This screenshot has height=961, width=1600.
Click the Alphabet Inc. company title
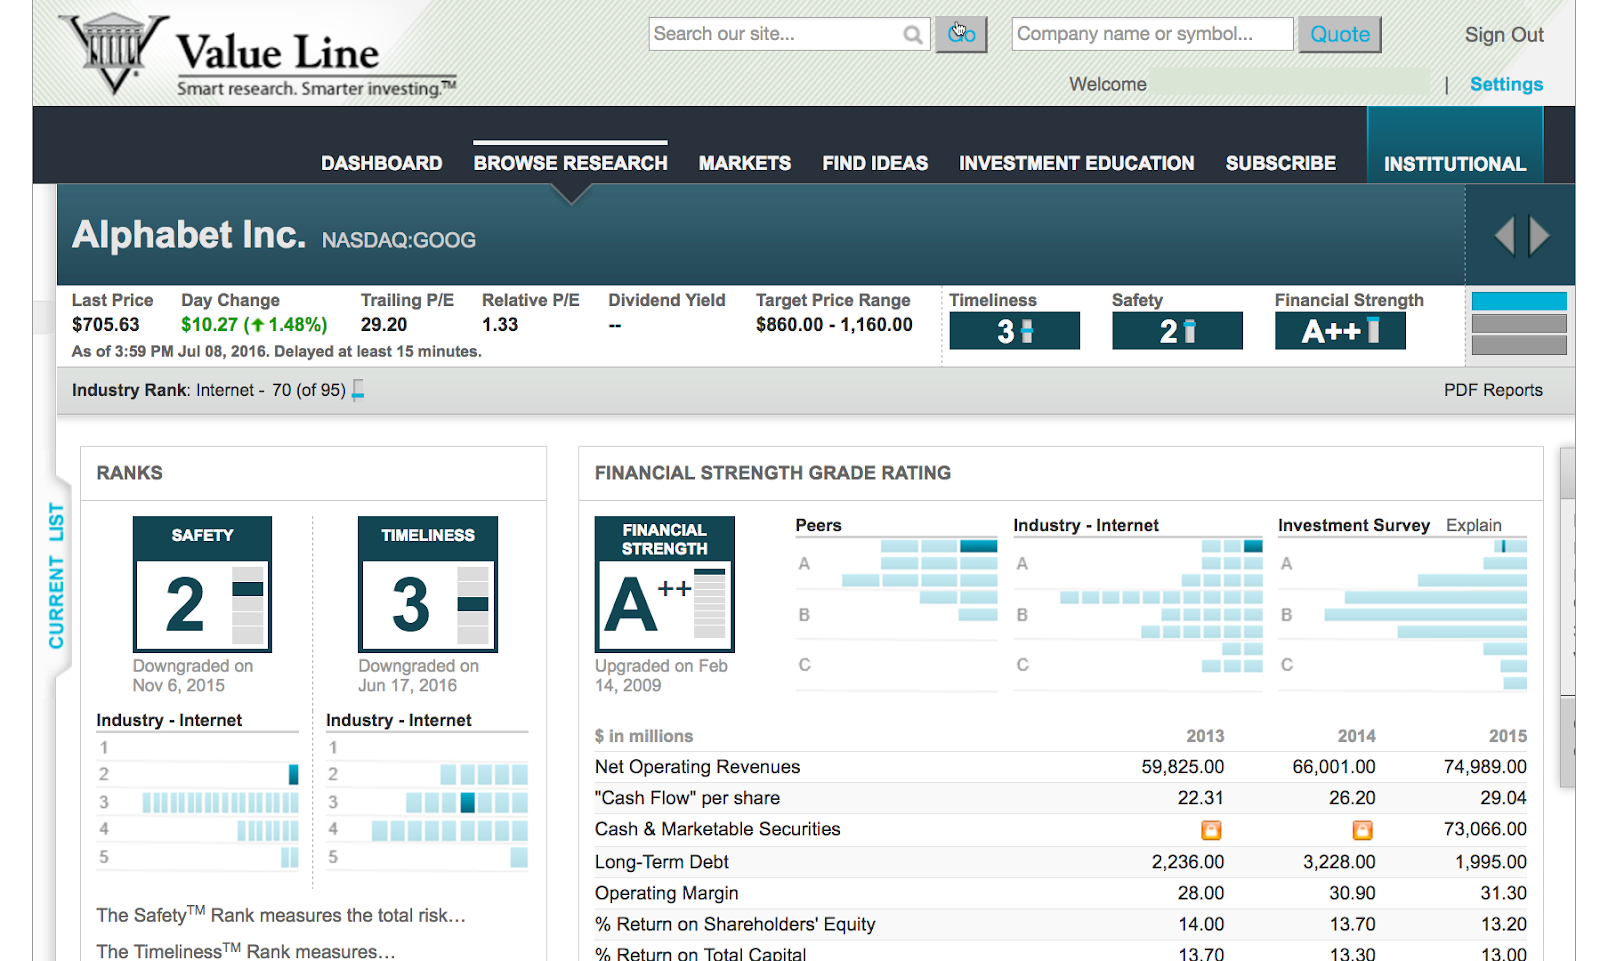pyautogui.click(x=189, y=235)
